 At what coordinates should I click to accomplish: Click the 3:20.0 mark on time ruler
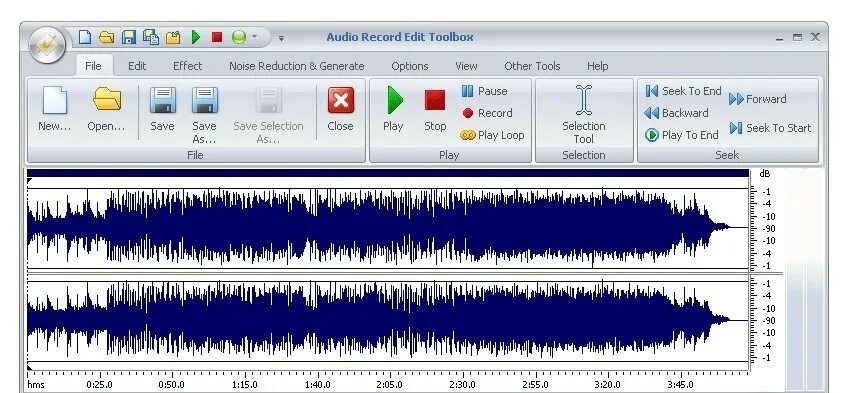click(608, 385)
